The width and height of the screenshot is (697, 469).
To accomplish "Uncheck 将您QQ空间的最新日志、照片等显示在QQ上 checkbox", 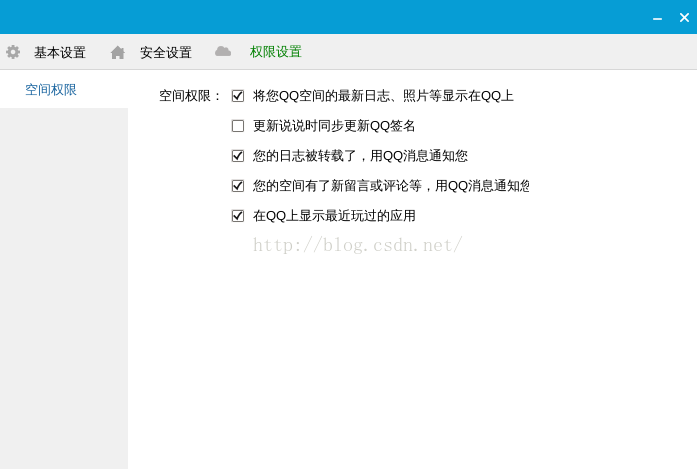I will point(238,96).
